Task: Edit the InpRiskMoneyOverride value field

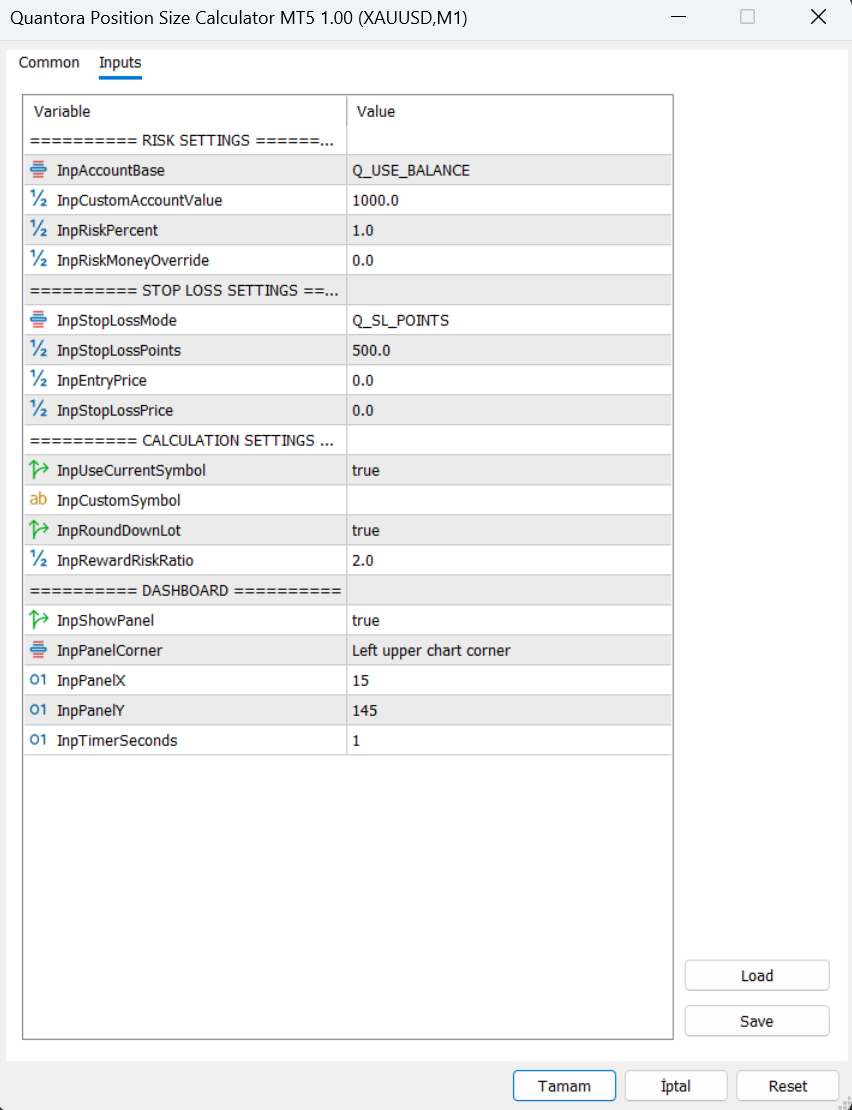Action: [x=509, y=260]
